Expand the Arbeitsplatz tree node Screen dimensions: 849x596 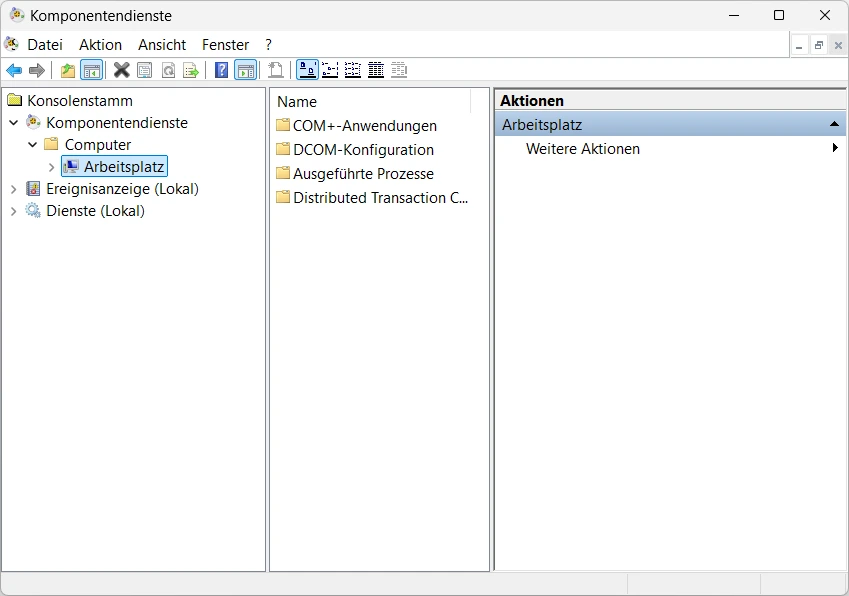coord(51,167)
